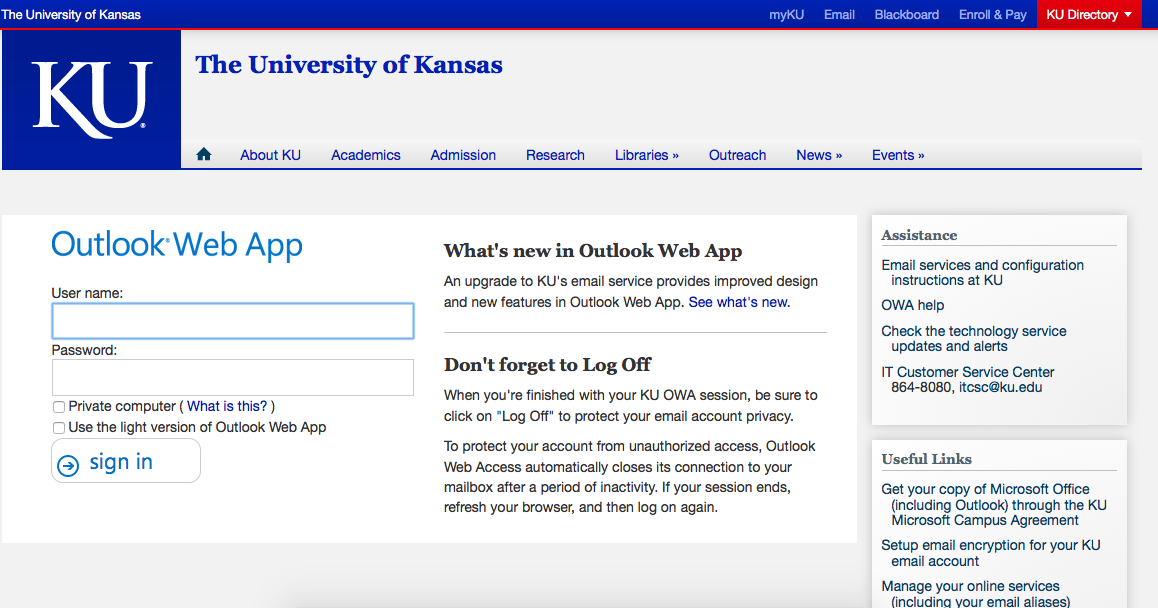
Task: Click the 'Outlook Web App' heading
Action: click(x=177, y=246)
